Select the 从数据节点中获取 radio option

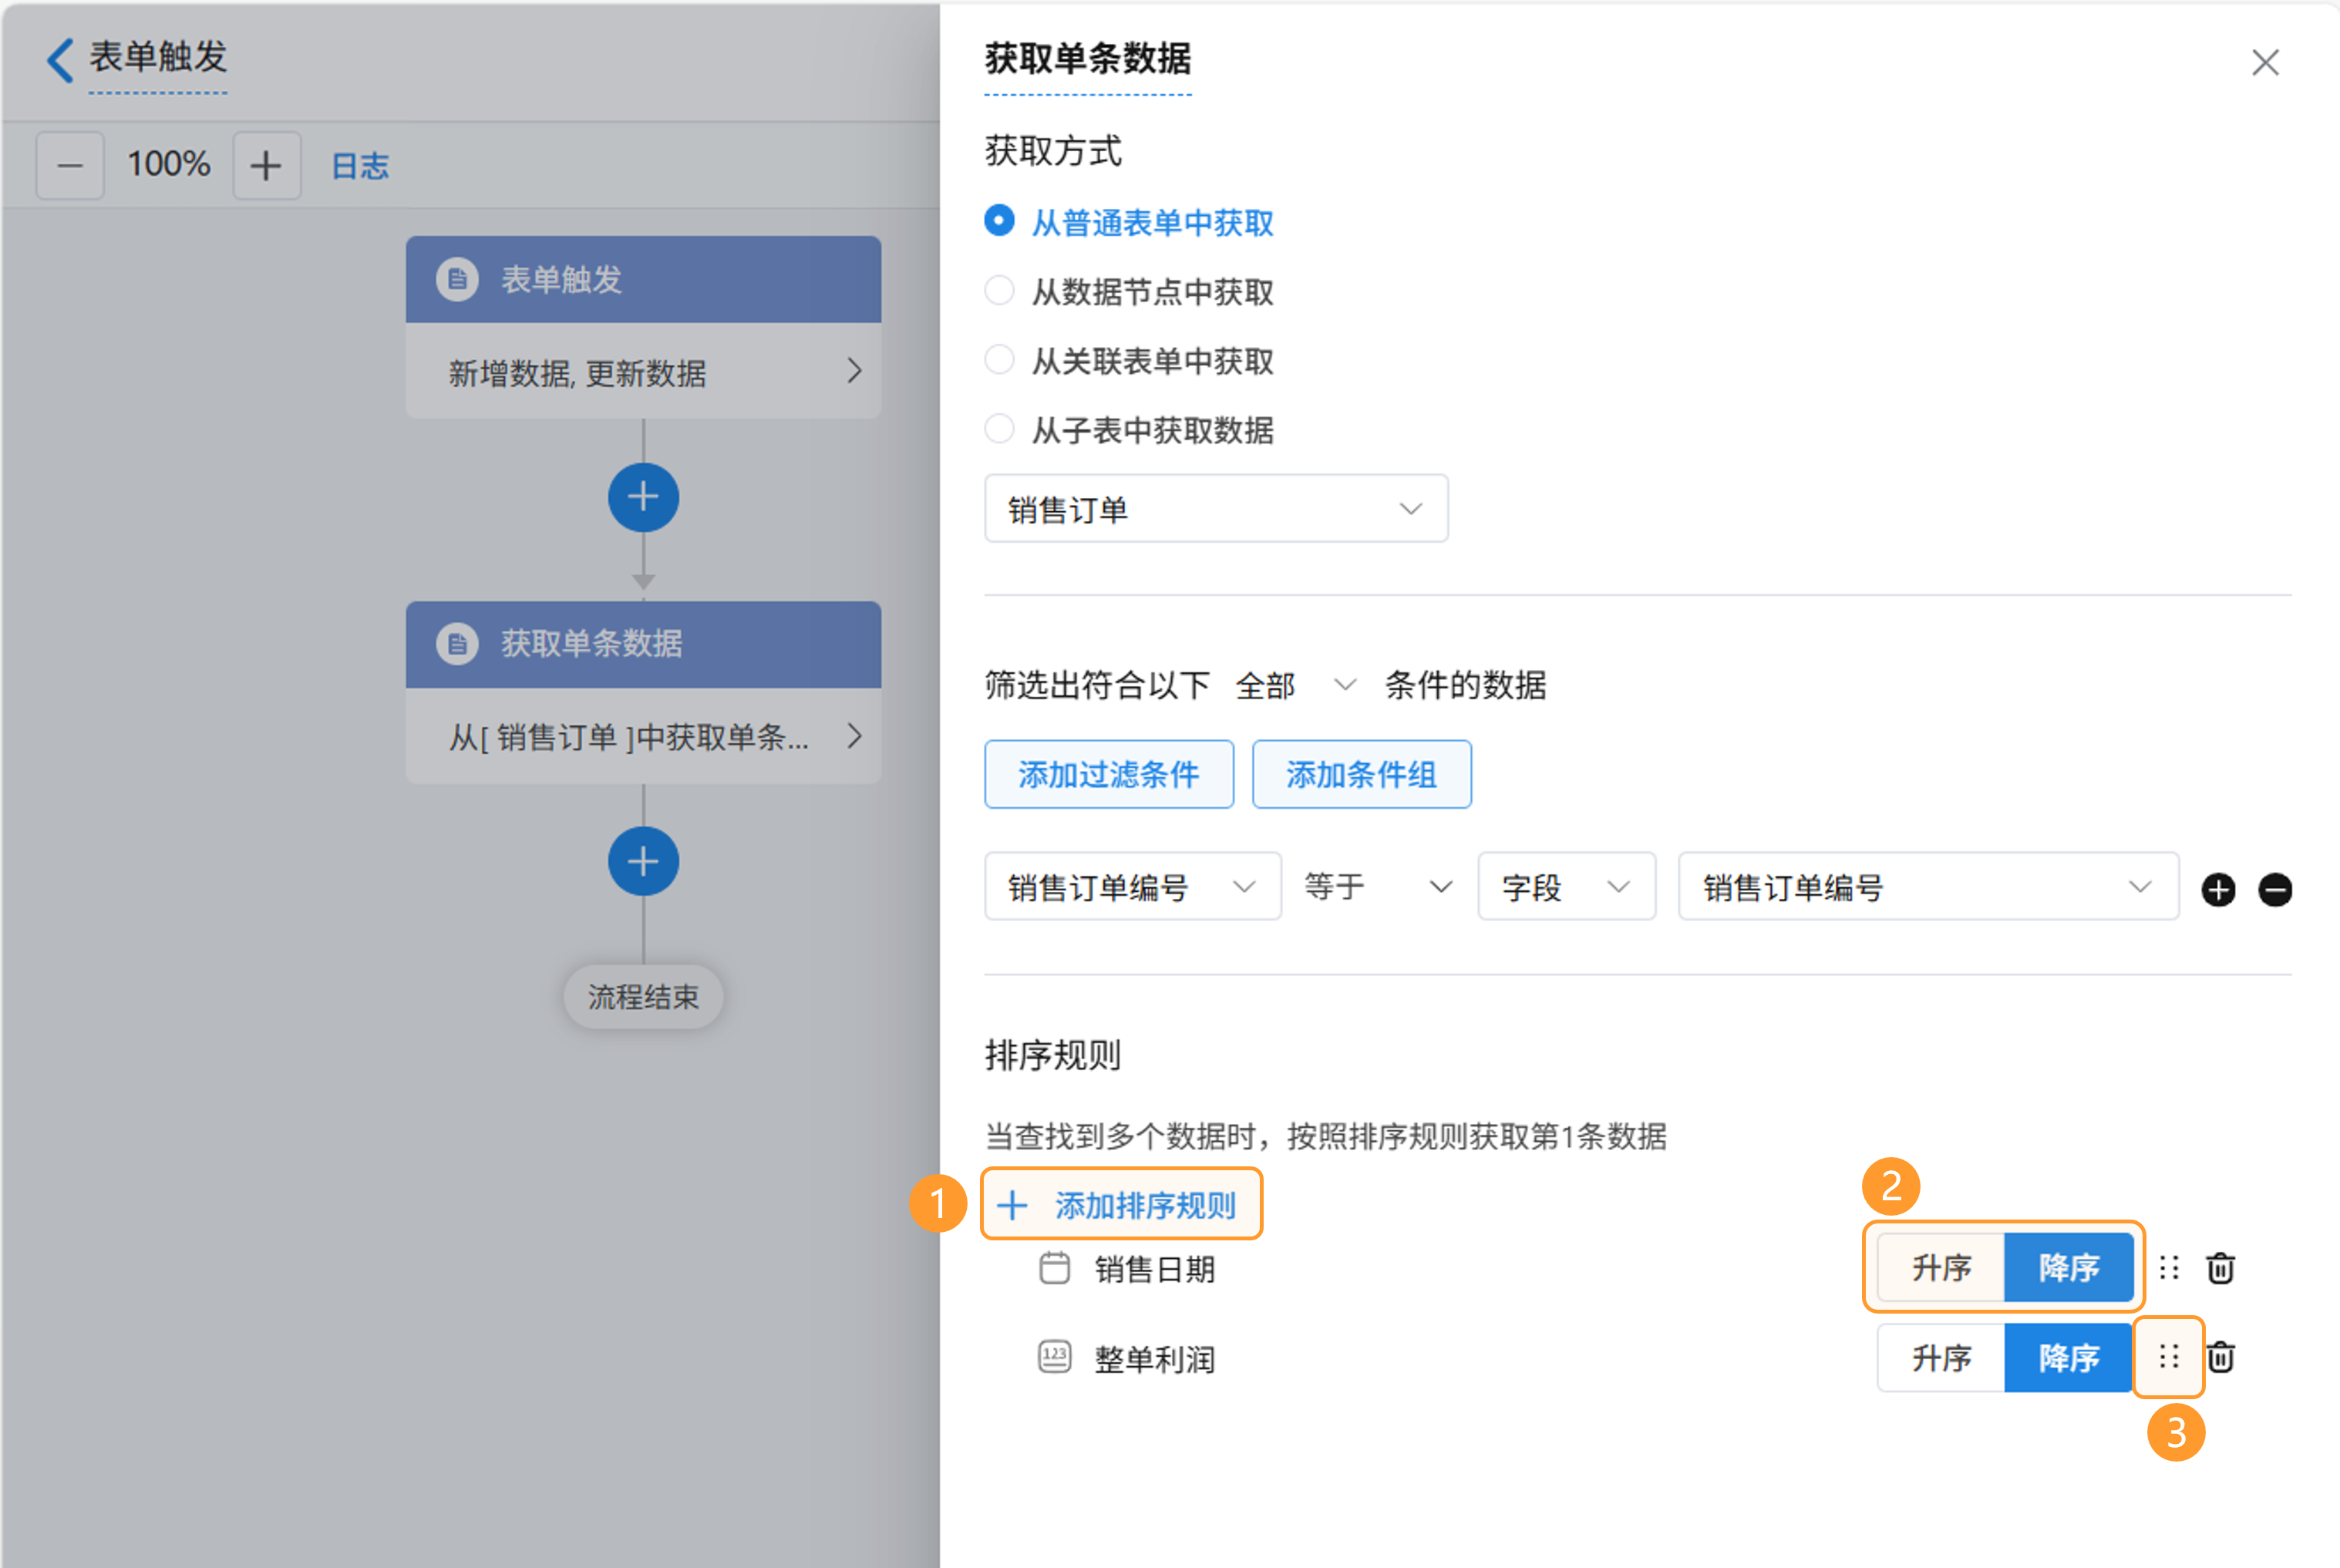(999, 291)
